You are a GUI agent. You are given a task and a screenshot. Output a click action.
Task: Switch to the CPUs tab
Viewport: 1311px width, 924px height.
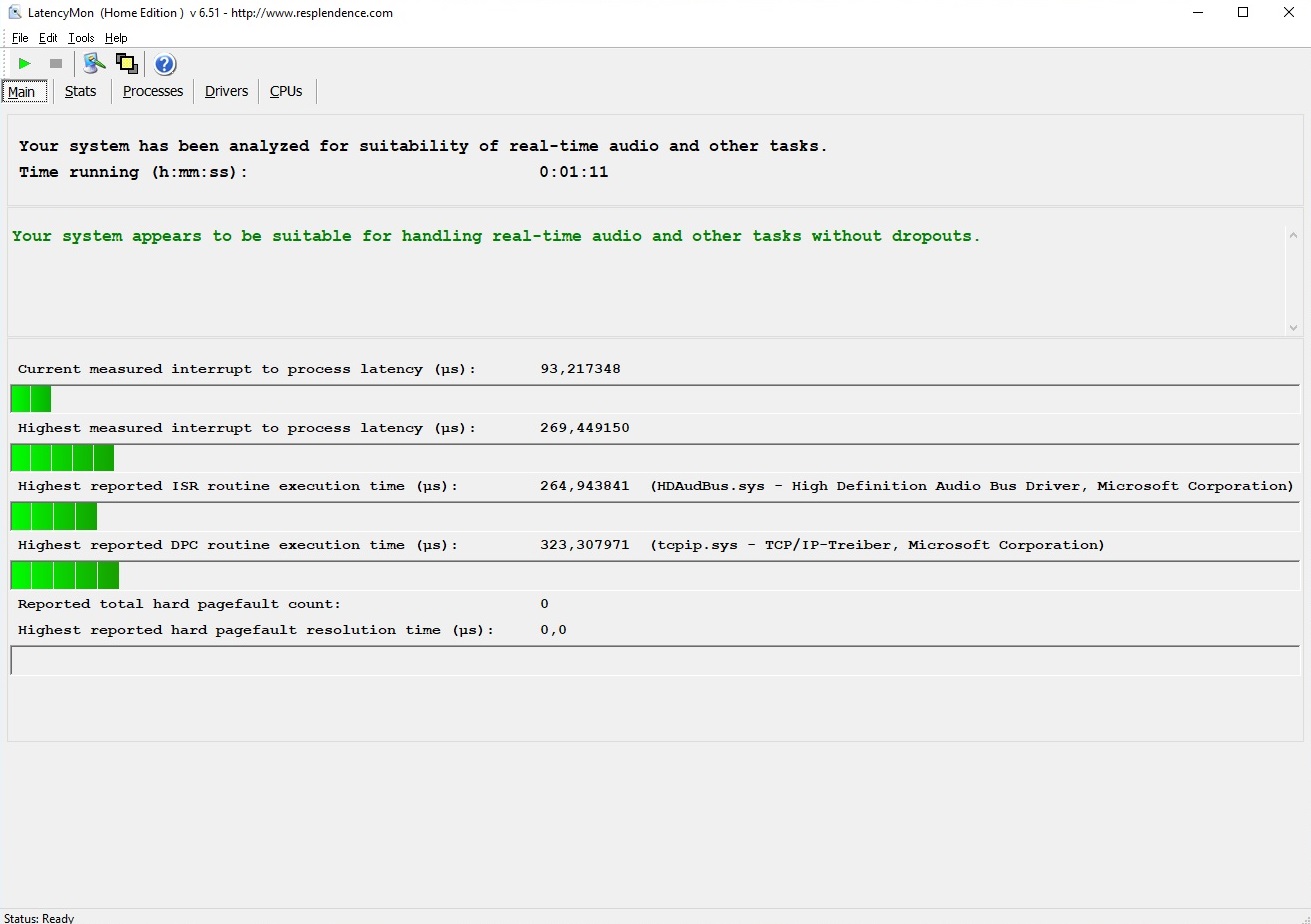(x=286, y=91)
